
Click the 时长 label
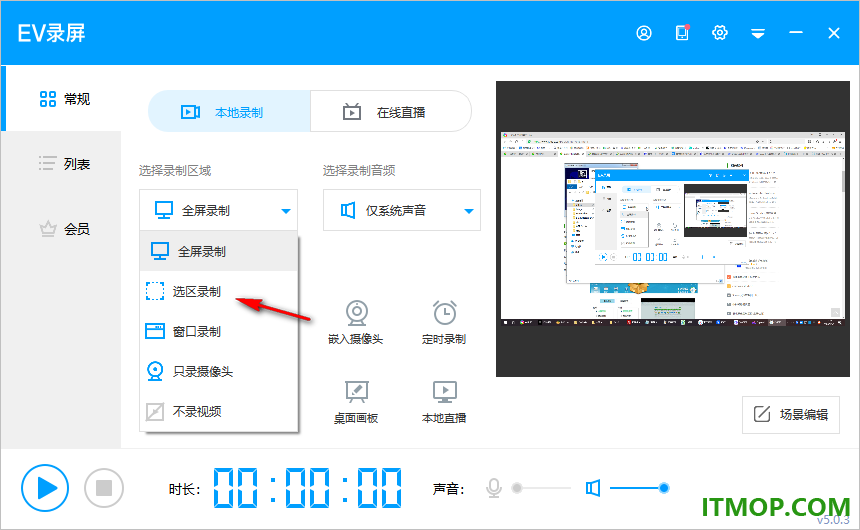[184, 489]
